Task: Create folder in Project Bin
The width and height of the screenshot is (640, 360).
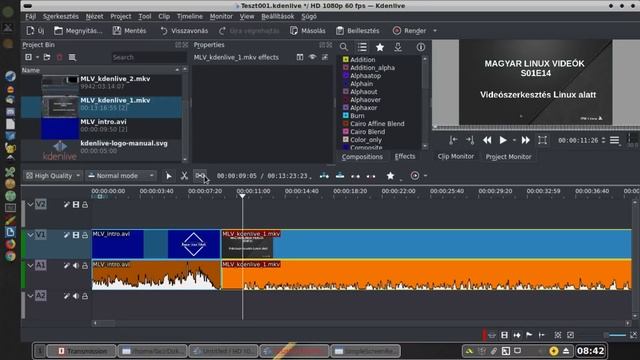Action: (x=47, y=58)
